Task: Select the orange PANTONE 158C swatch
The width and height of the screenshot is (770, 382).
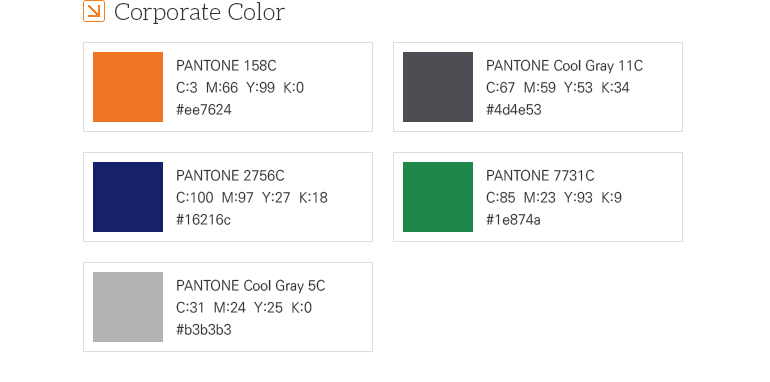Action: tap(128, 87)
